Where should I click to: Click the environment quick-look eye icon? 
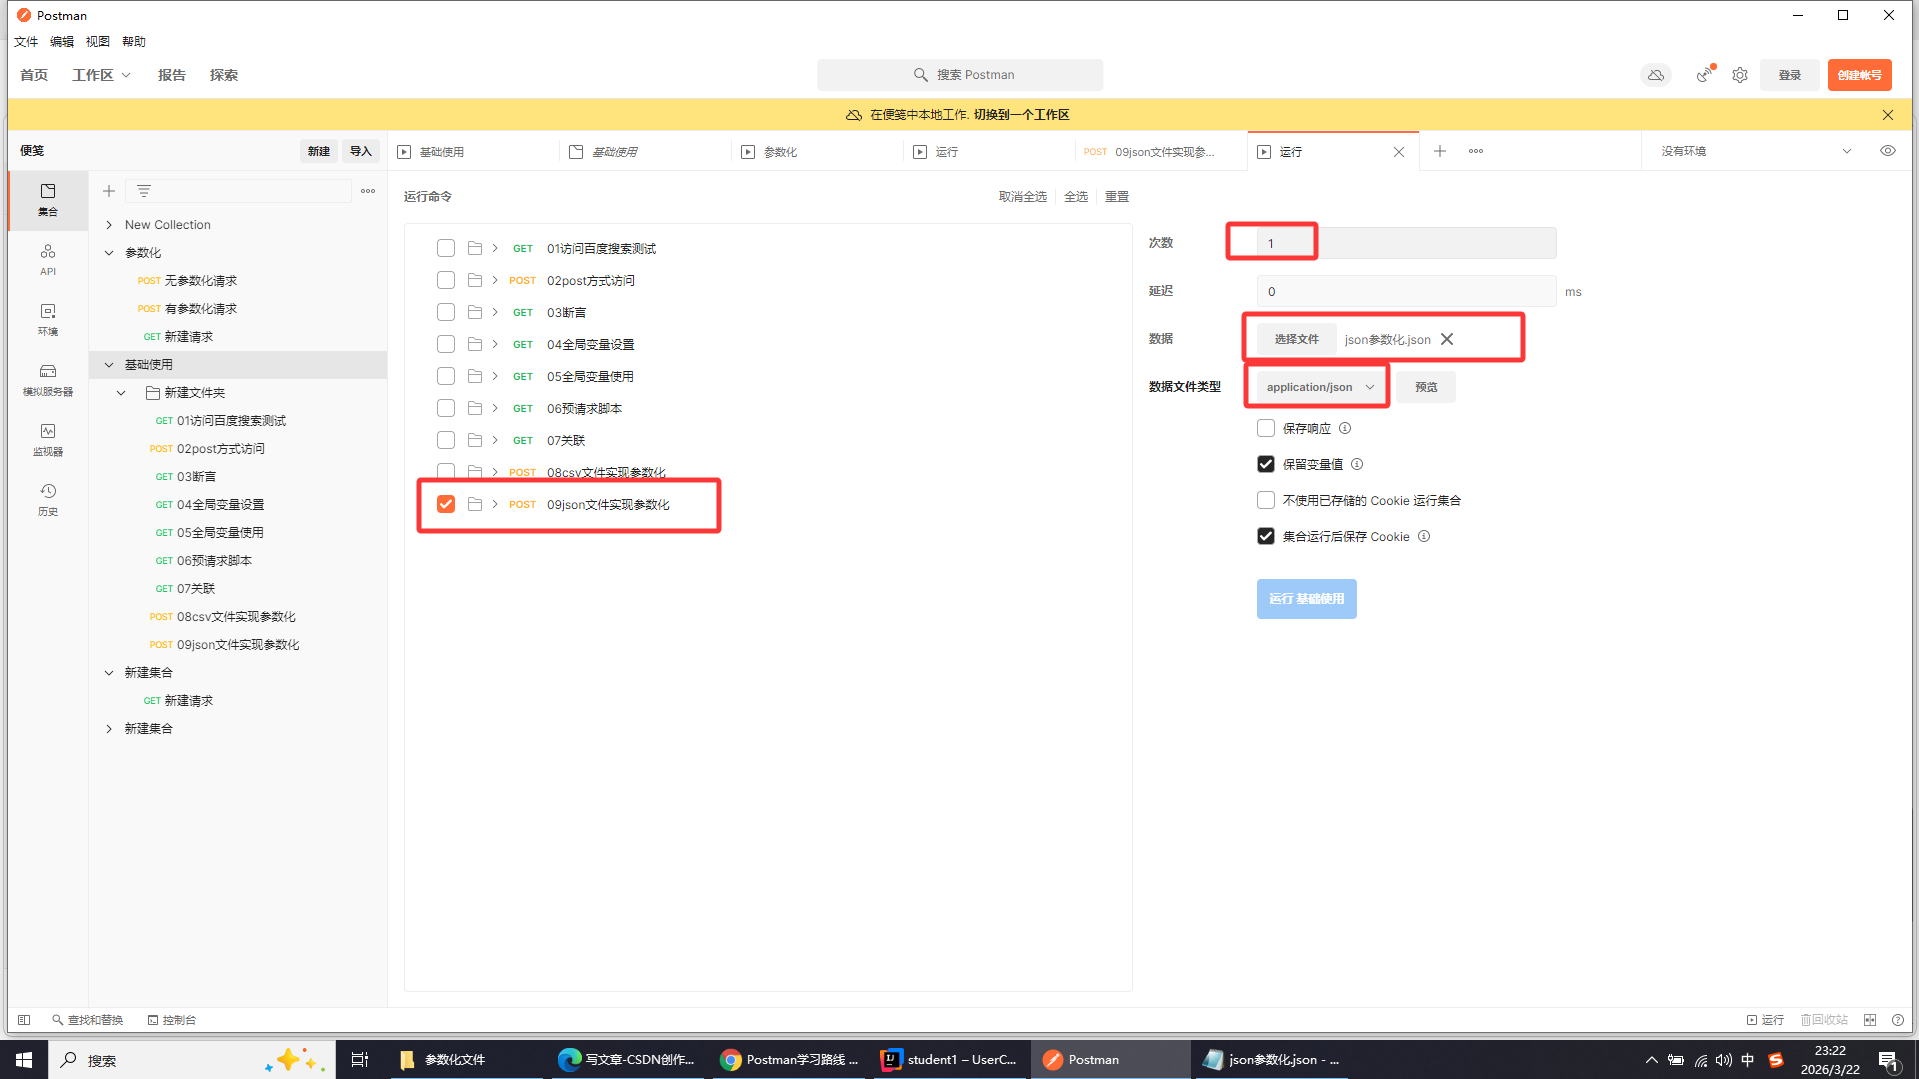[1888, 151]
